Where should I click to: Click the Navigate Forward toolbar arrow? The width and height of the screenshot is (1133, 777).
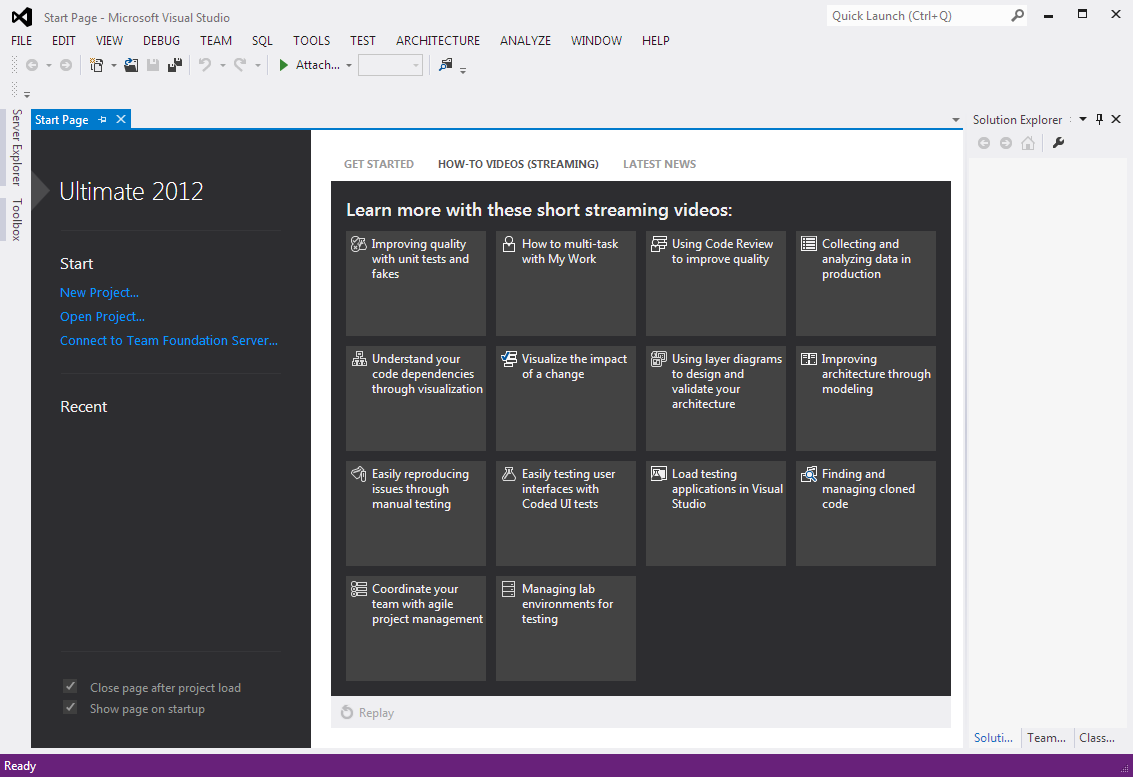[x=66, y=65]
